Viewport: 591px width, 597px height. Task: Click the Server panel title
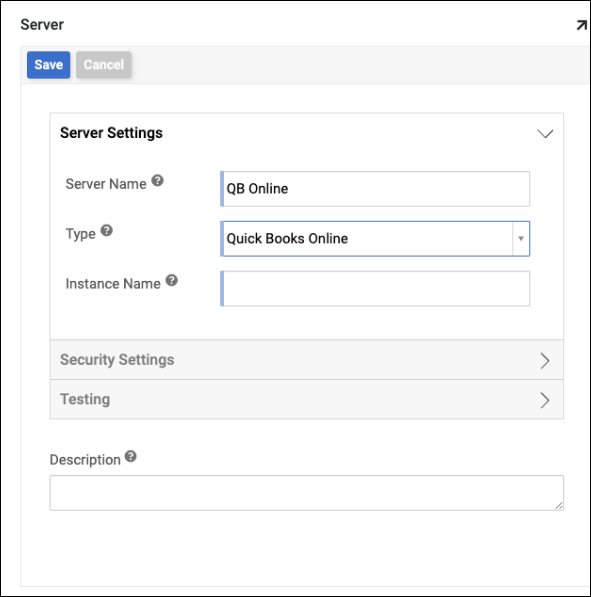point(42,25)
